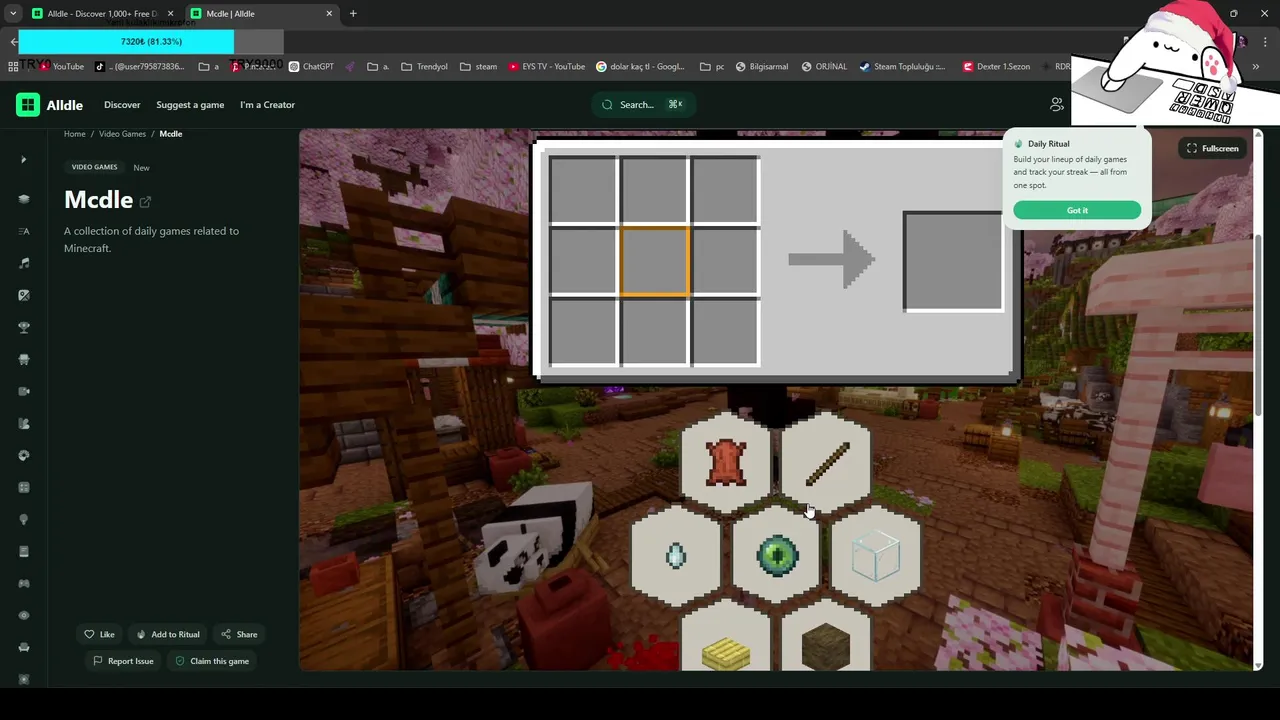Open Suggest a game page
The image size is (1280, 720).
point(190,105)
